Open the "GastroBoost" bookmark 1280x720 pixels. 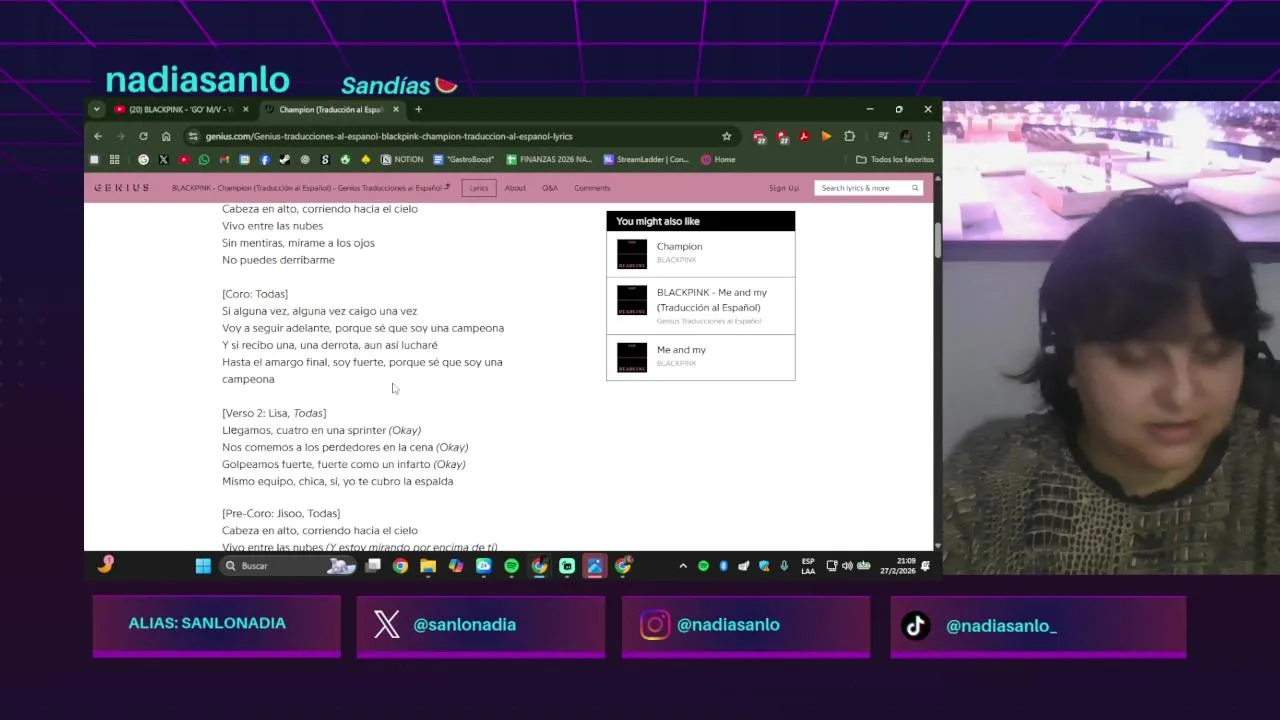463,160
